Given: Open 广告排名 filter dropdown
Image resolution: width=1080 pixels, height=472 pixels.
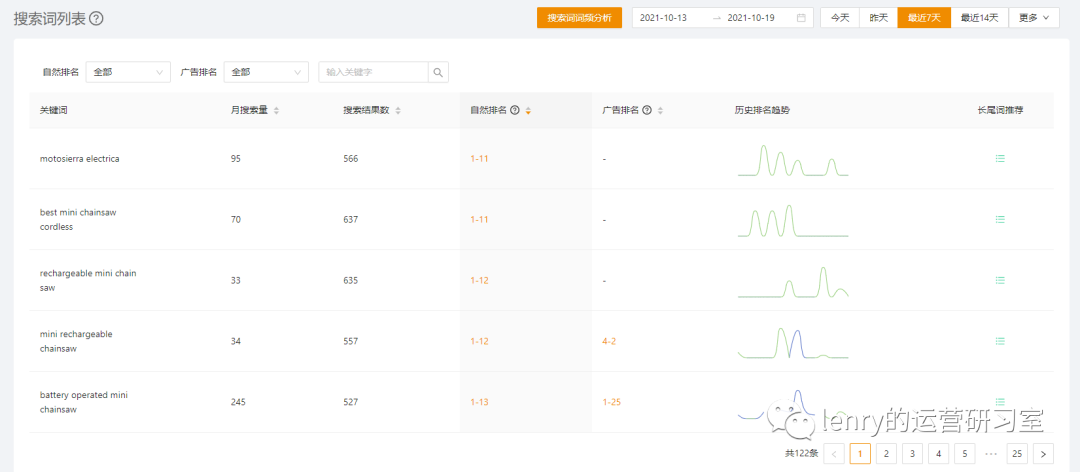Looking at the screenshot, I should [266, 72].
